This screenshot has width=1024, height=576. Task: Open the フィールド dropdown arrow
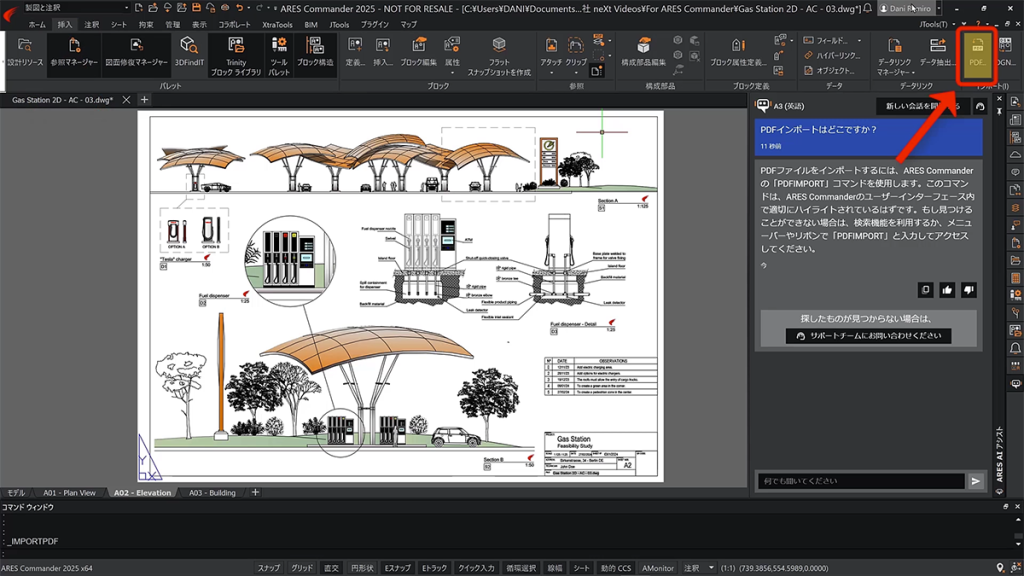860,41
